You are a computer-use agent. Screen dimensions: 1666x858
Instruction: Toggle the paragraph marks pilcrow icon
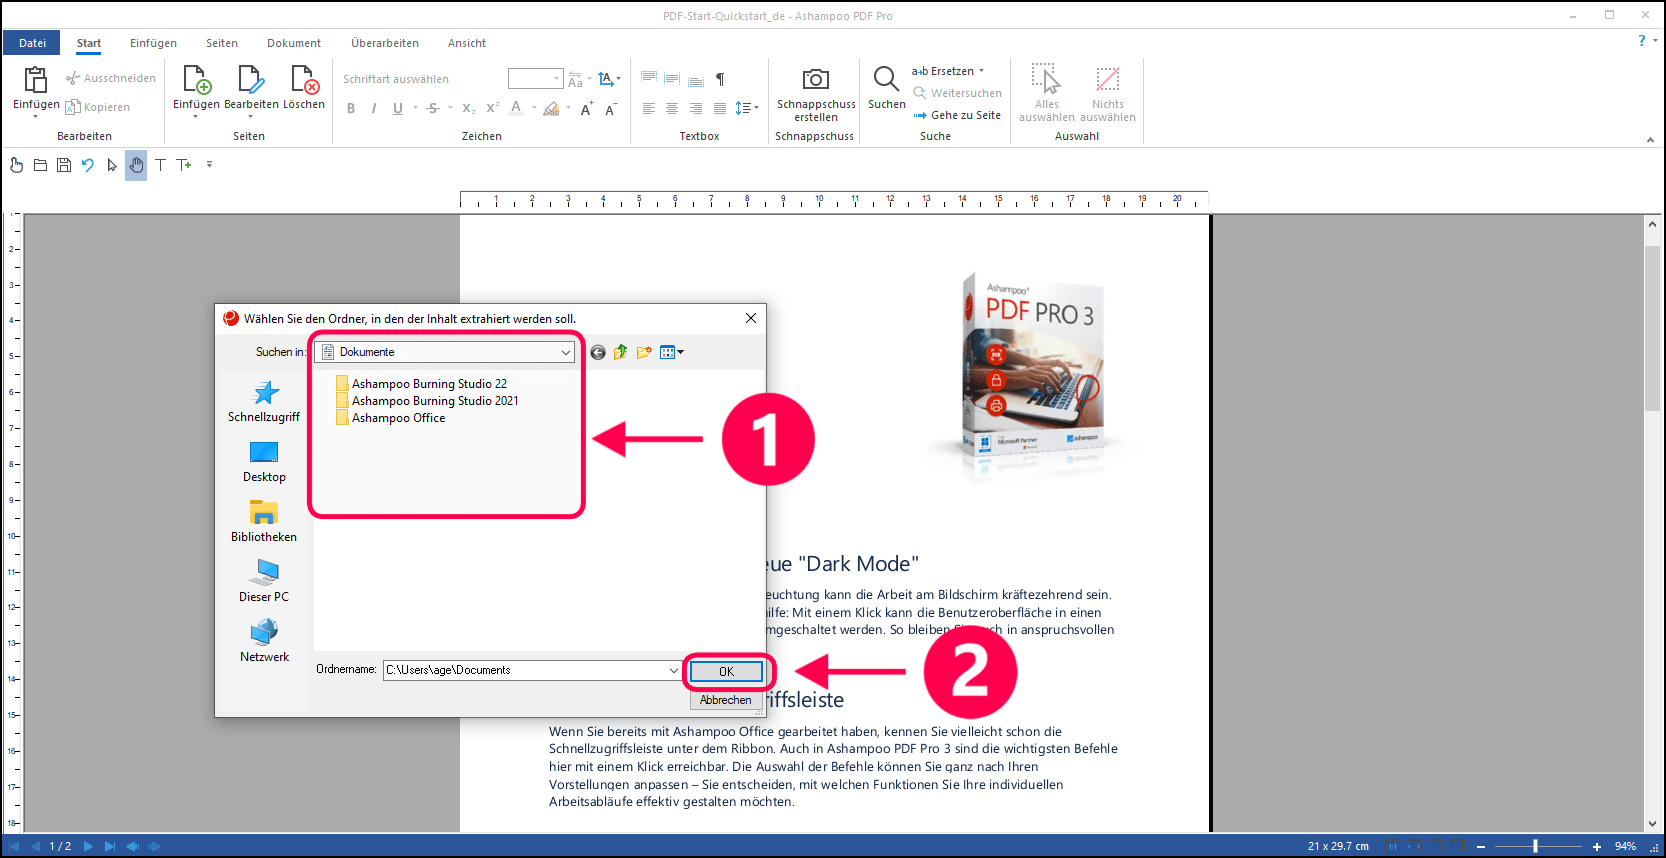click(720, 79)
